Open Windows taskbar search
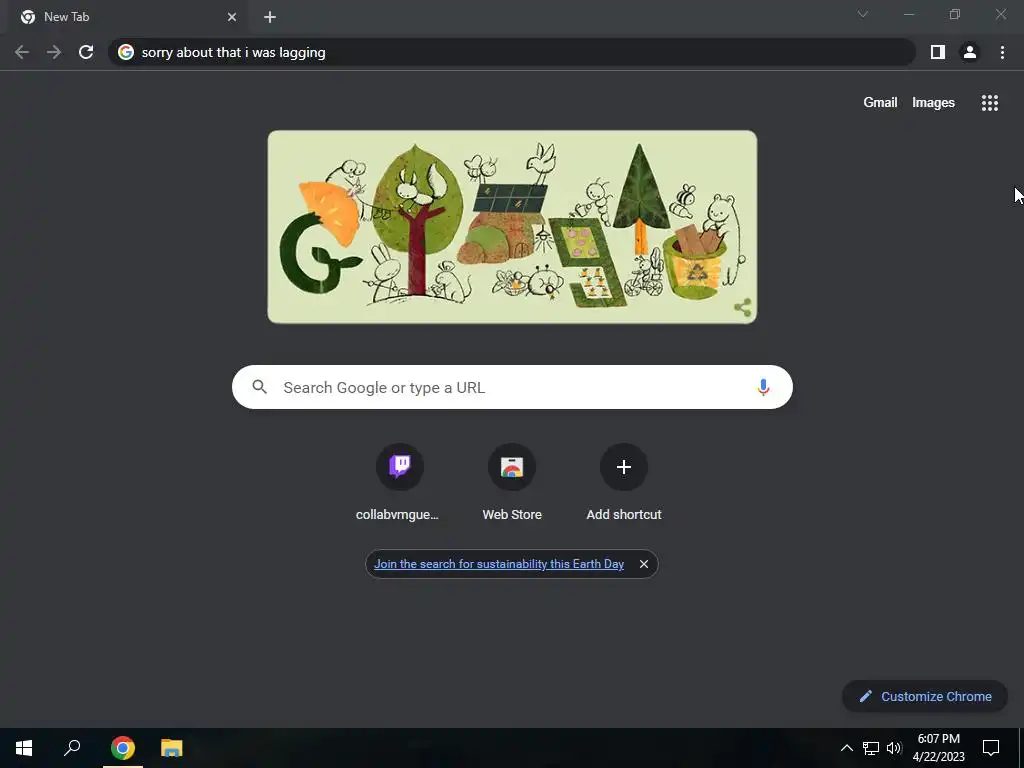 tap(72, 748)
